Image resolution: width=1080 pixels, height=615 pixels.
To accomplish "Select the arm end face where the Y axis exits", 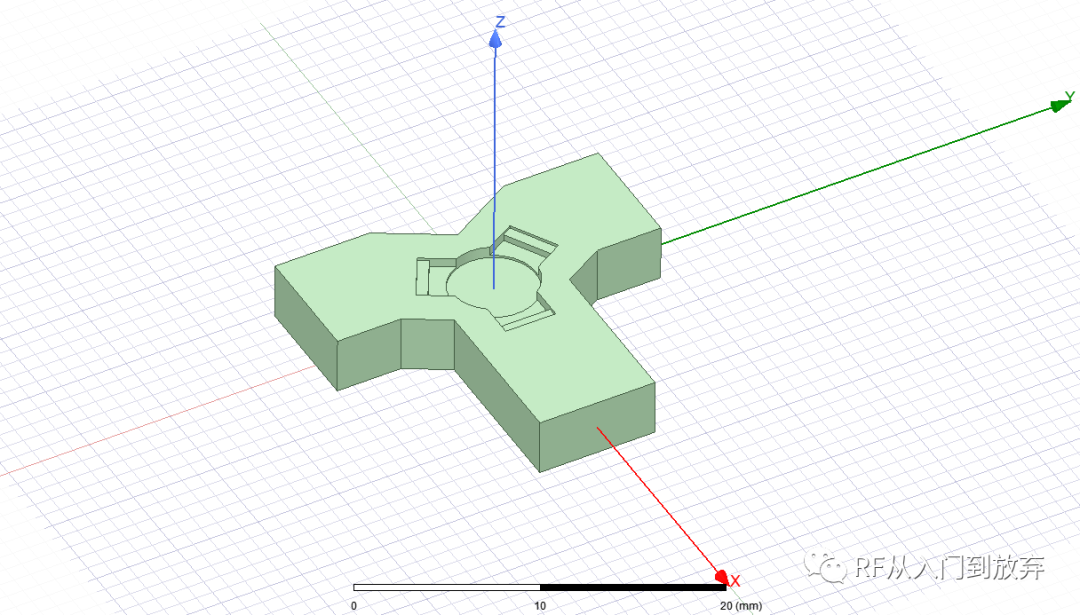I will coord(629,264).
